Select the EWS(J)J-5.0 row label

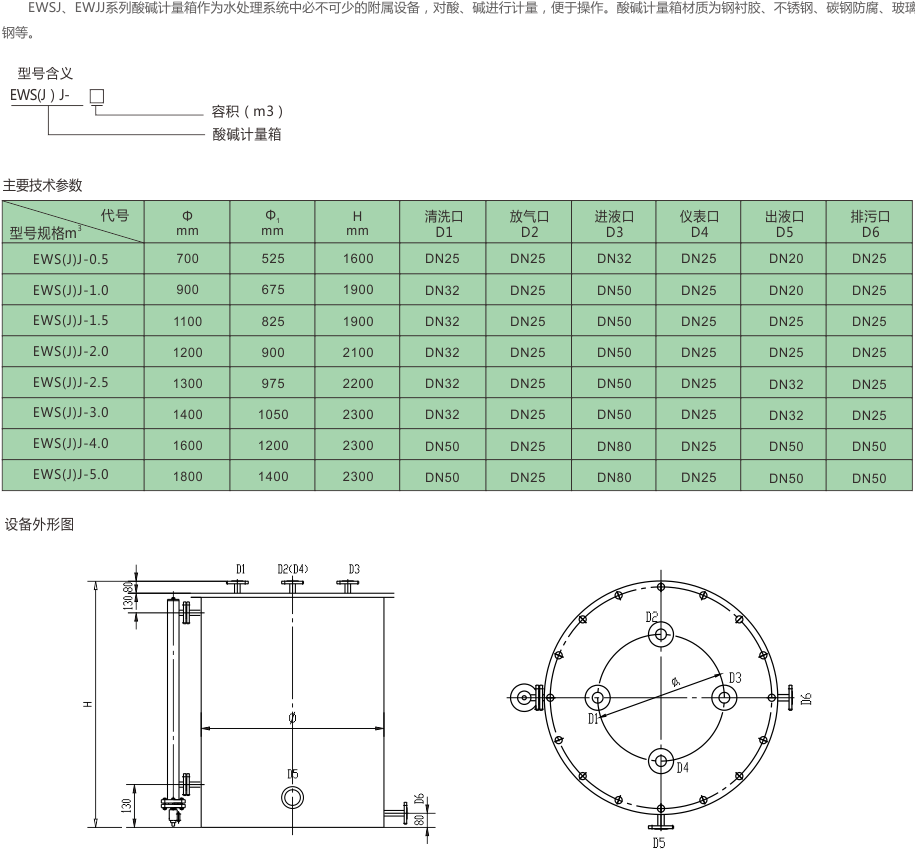(71, 476)
